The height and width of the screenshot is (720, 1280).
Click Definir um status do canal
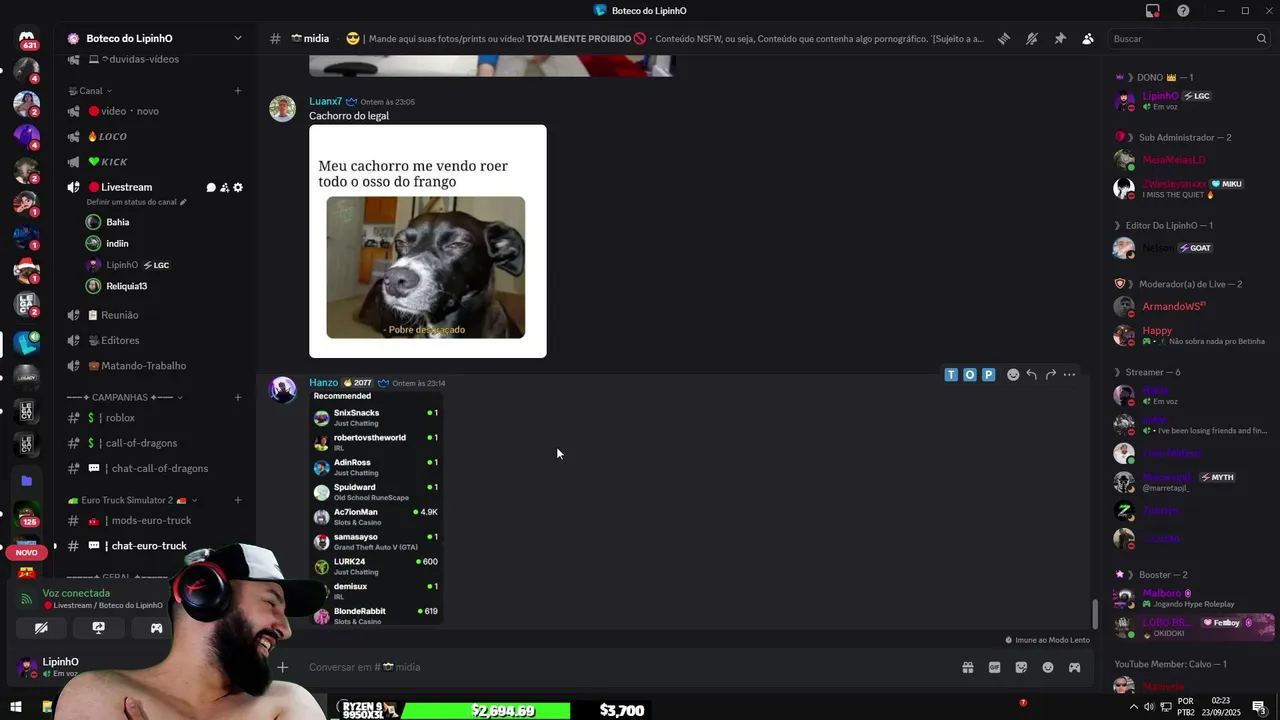(x=136, y=202)
